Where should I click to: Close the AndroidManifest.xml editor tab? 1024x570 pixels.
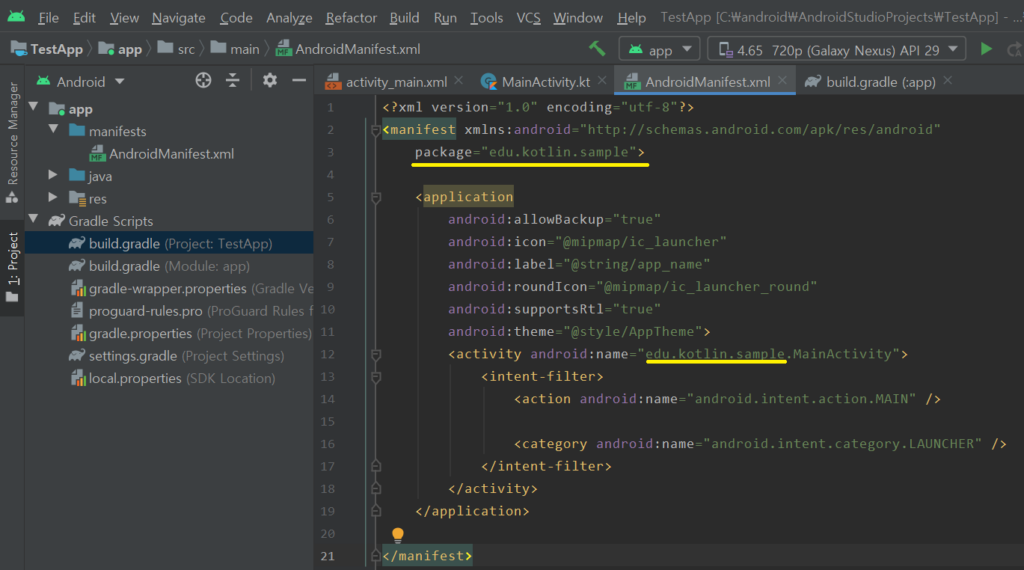(783, 81)
